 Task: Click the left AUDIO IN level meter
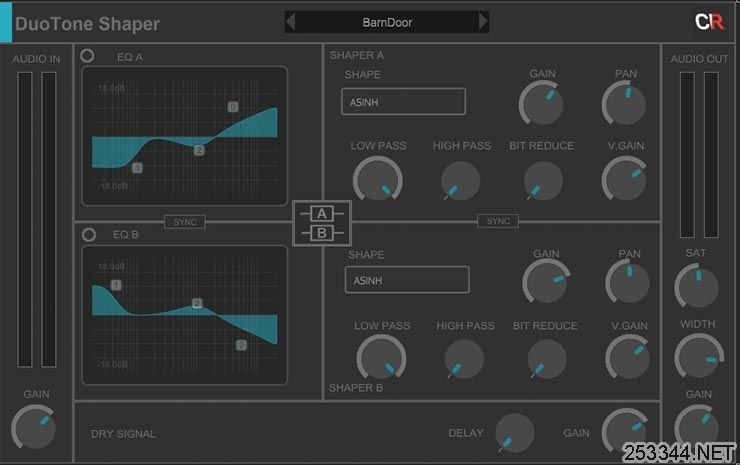click(x=25, y=220)
